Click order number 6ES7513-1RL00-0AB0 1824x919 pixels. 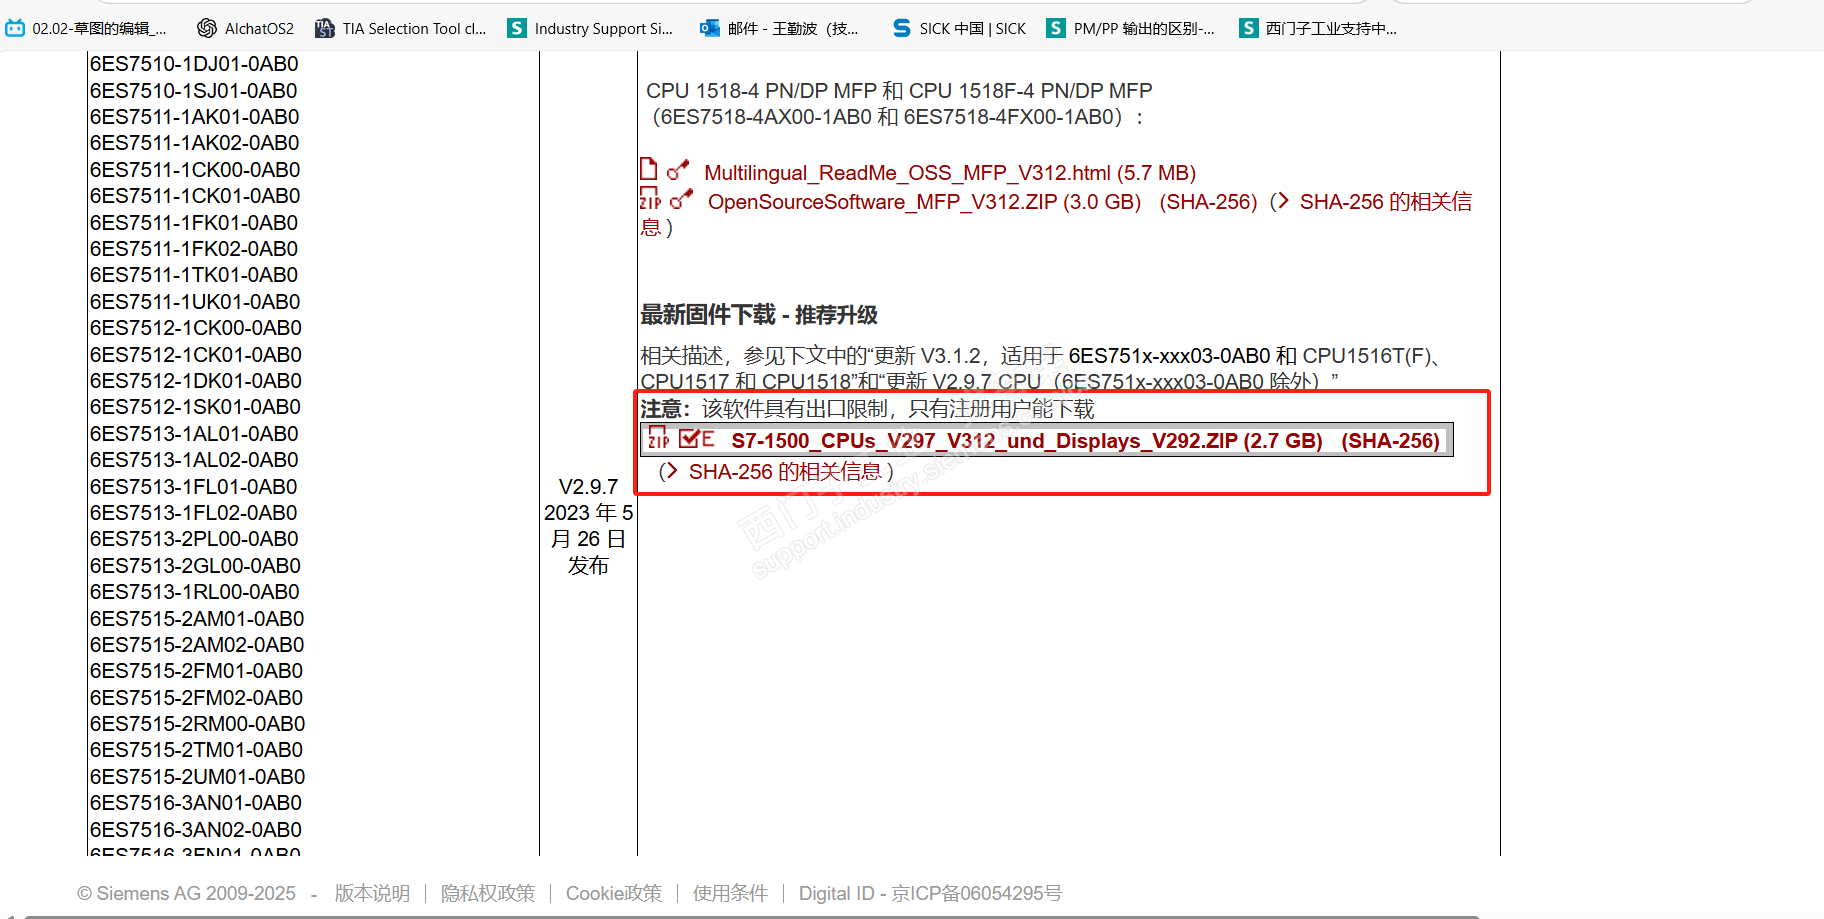click(x=195, y=592)
